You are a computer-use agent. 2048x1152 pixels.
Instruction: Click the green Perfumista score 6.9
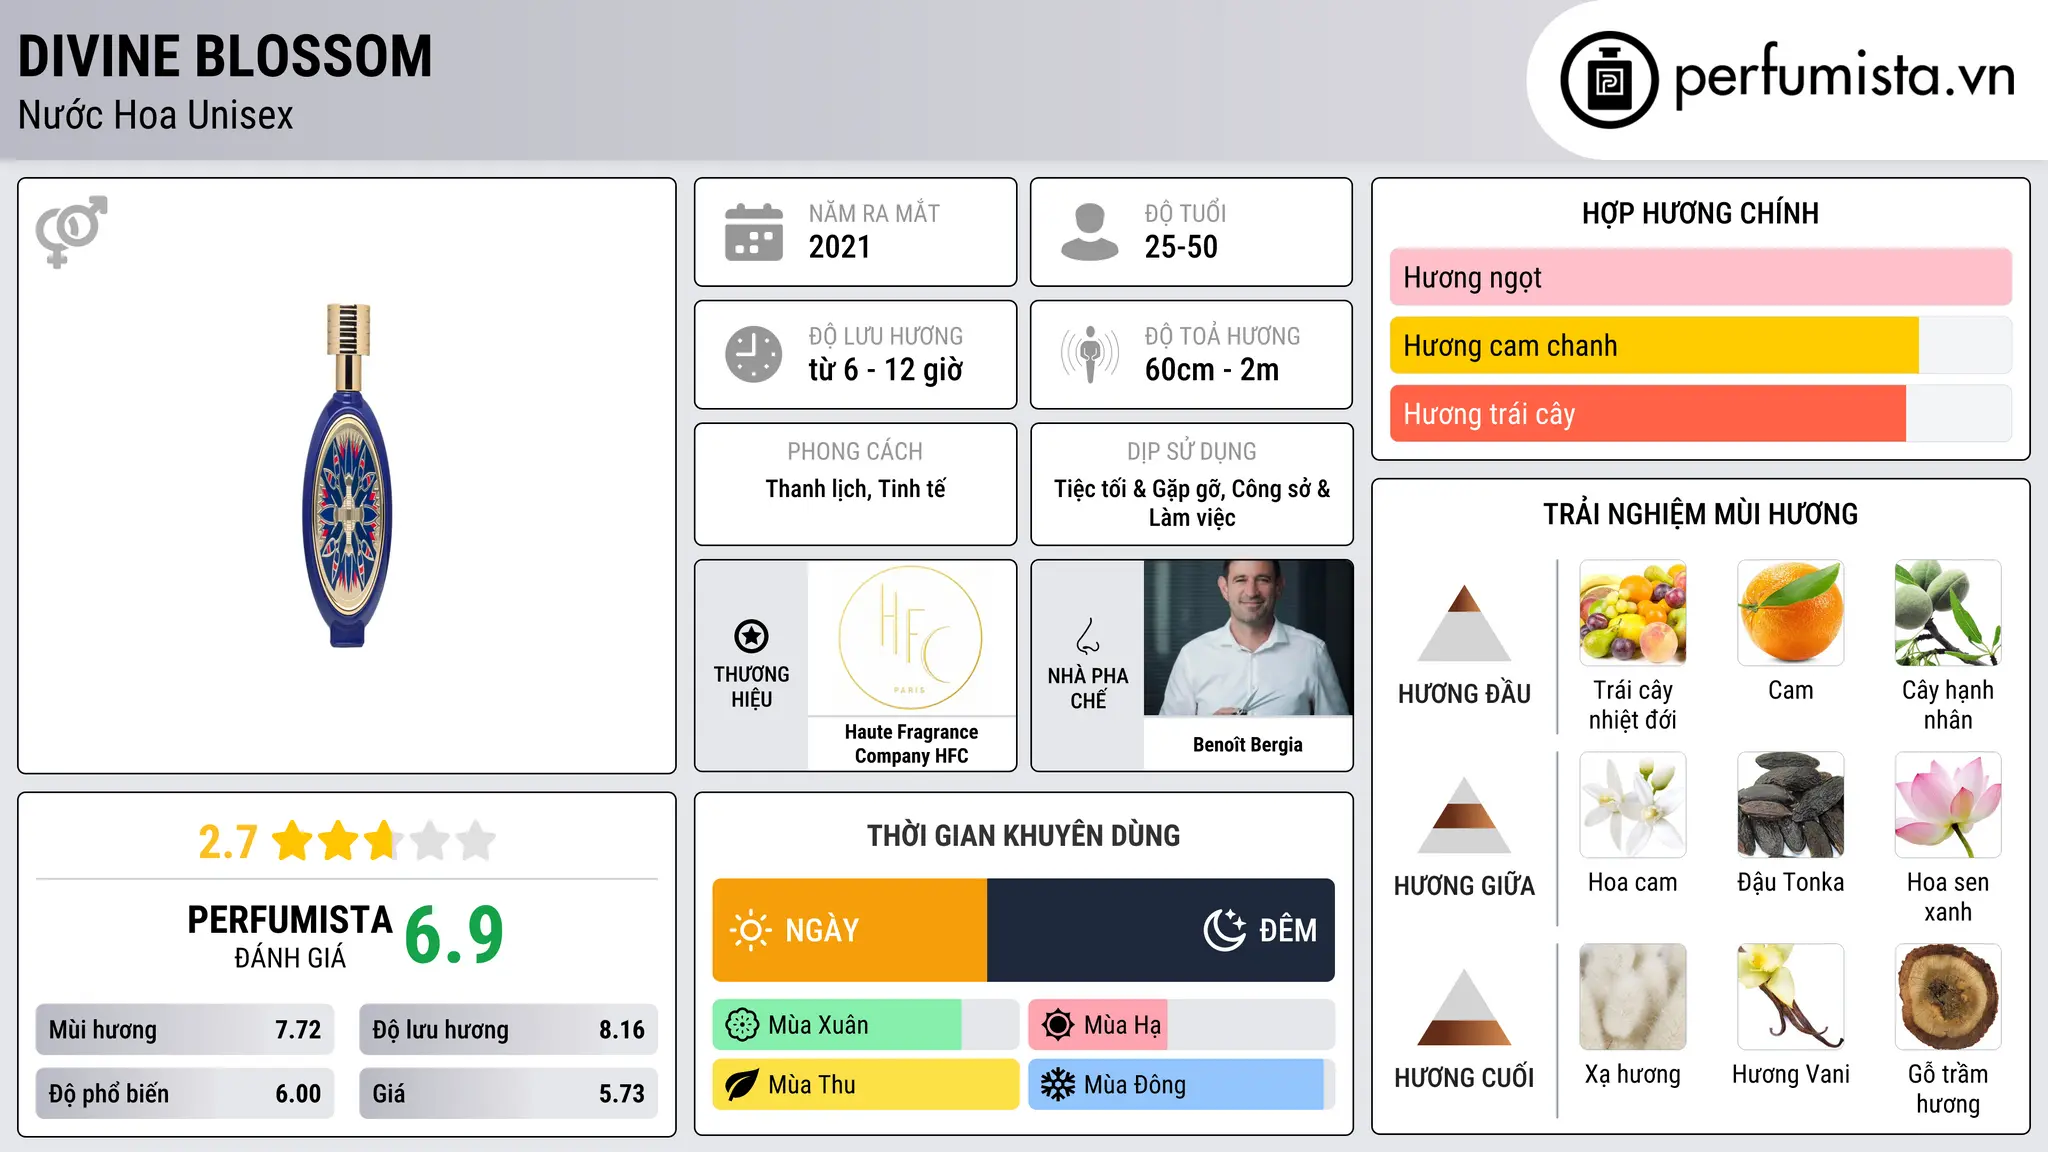coord(454,935)
